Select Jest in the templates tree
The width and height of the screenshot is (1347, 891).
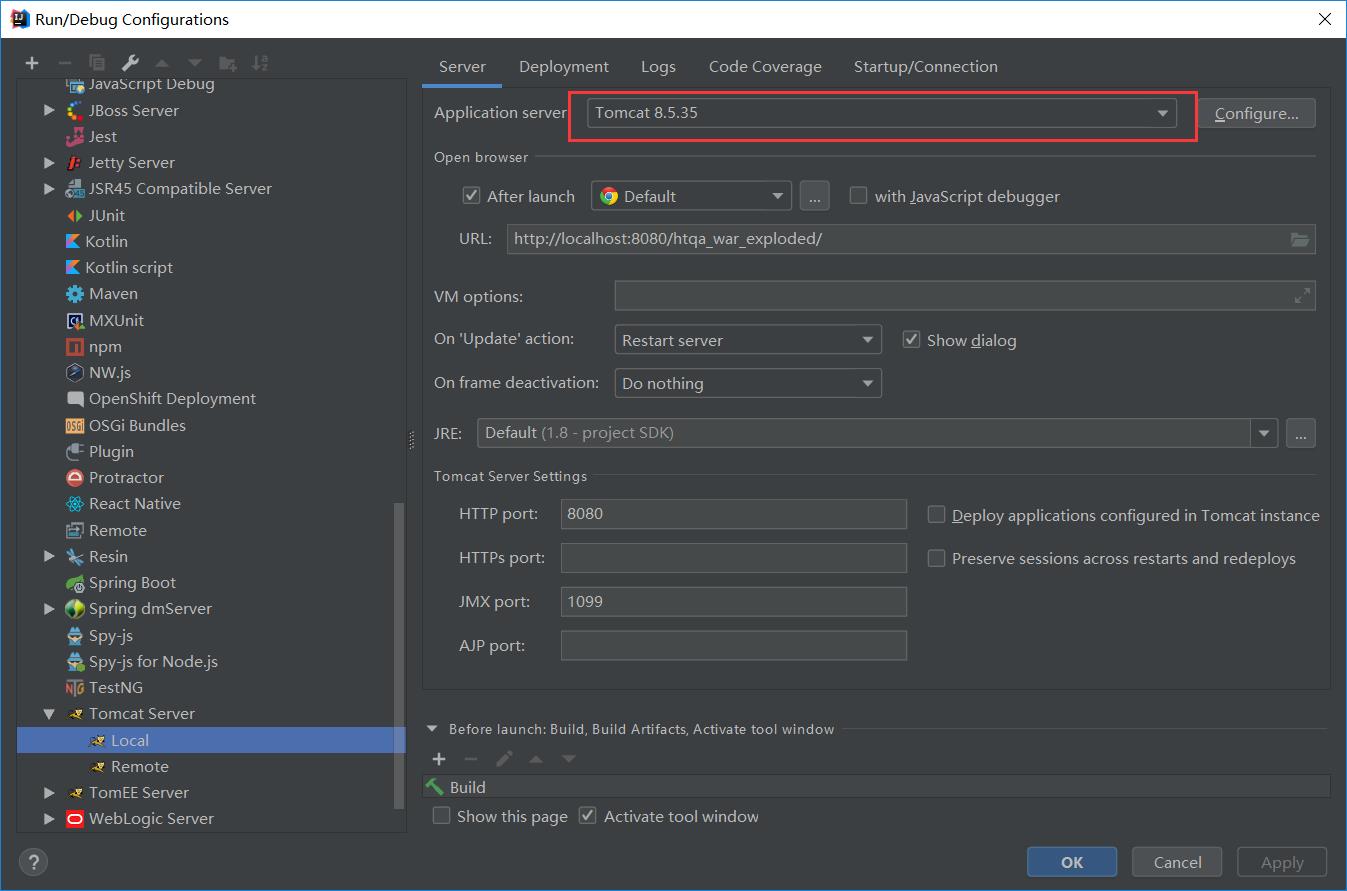tap(102, 136)
